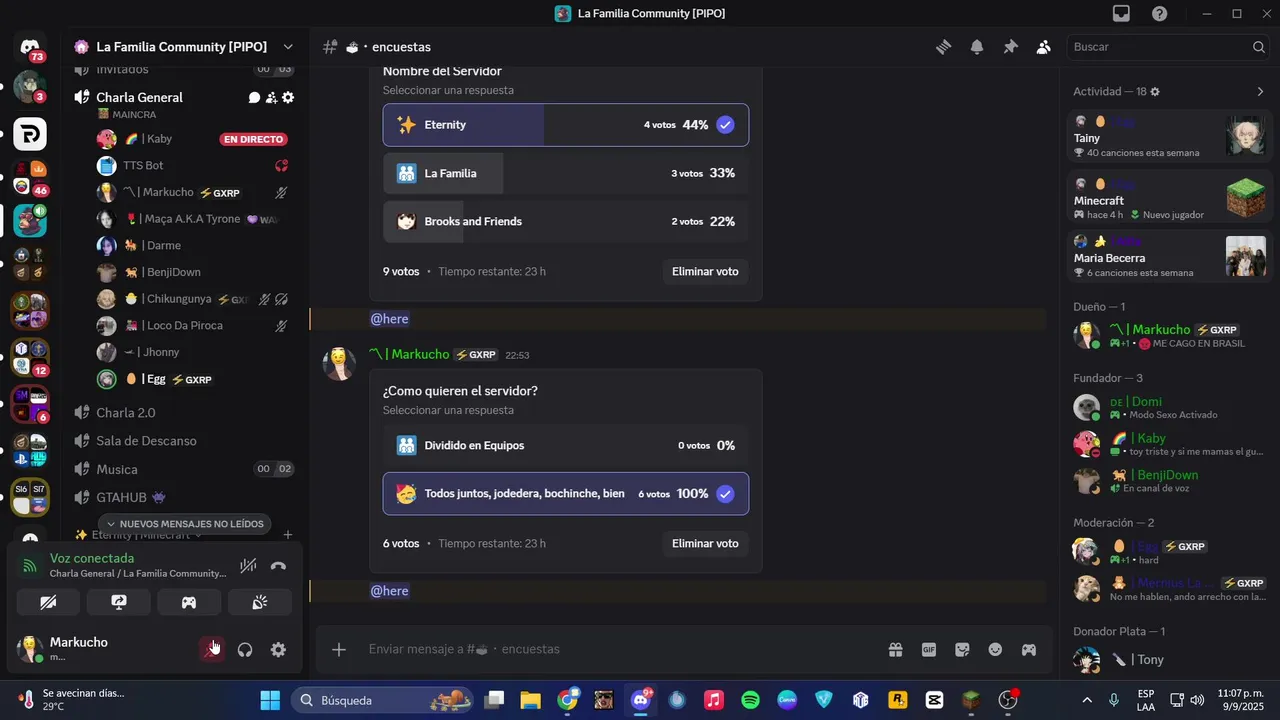Open help icon in title bar
Screen dimensions: 1280x720
(1159, 13)
